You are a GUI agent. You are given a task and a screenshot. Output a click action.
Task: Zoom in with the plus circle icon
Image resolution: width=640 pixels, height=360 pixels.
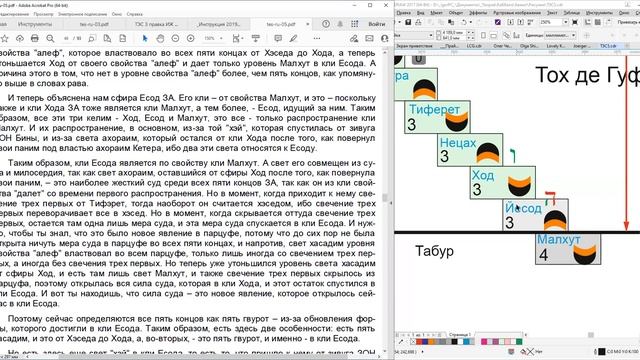click(x=191, y=38)
